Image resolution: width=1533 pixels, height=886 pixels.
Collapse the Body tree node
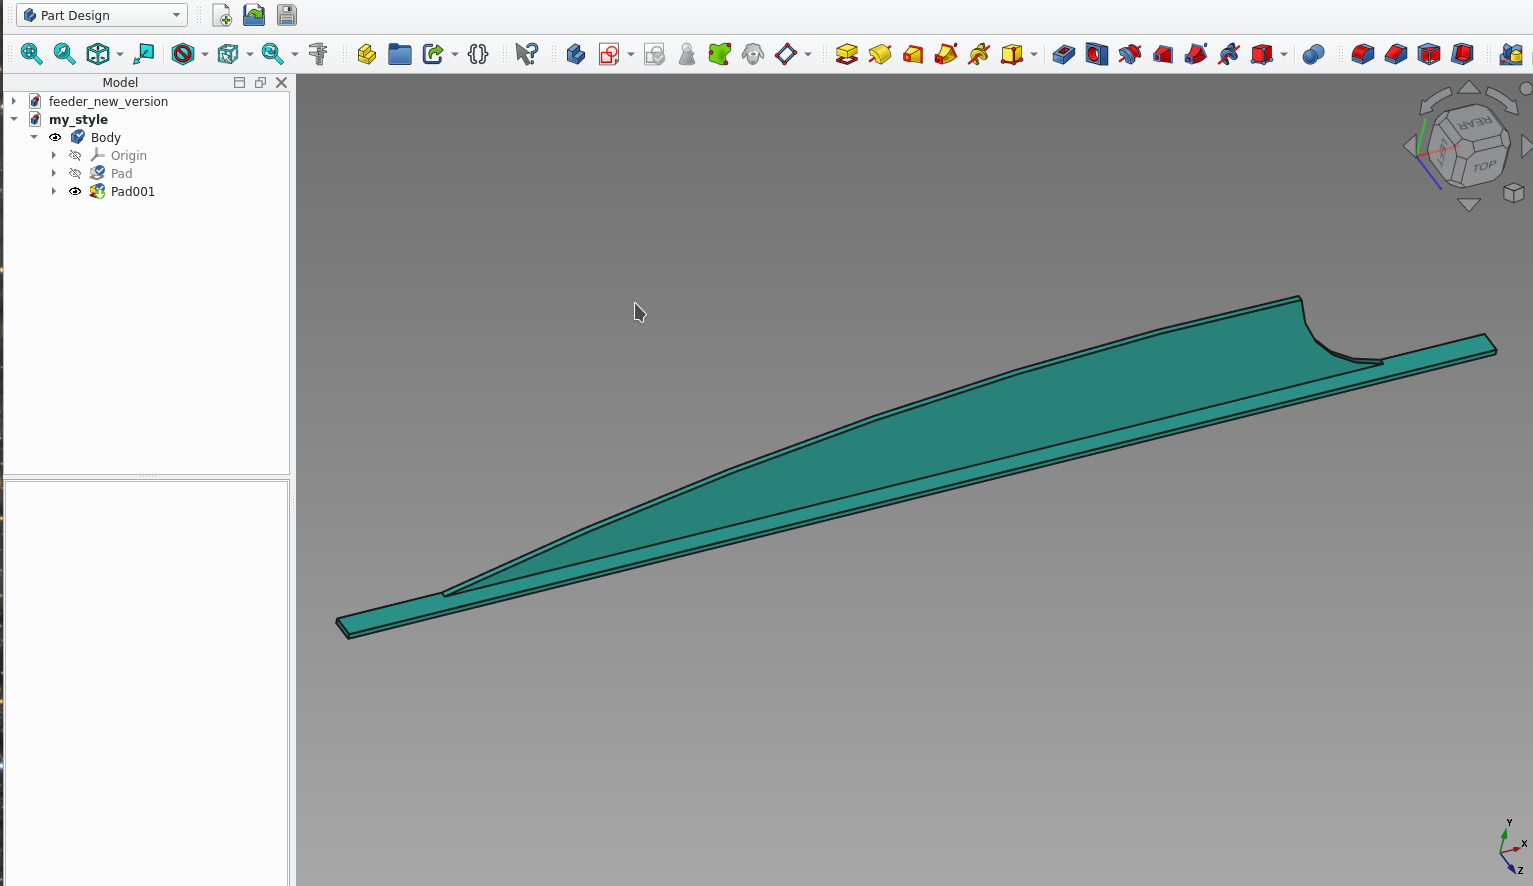pos(34,137)
